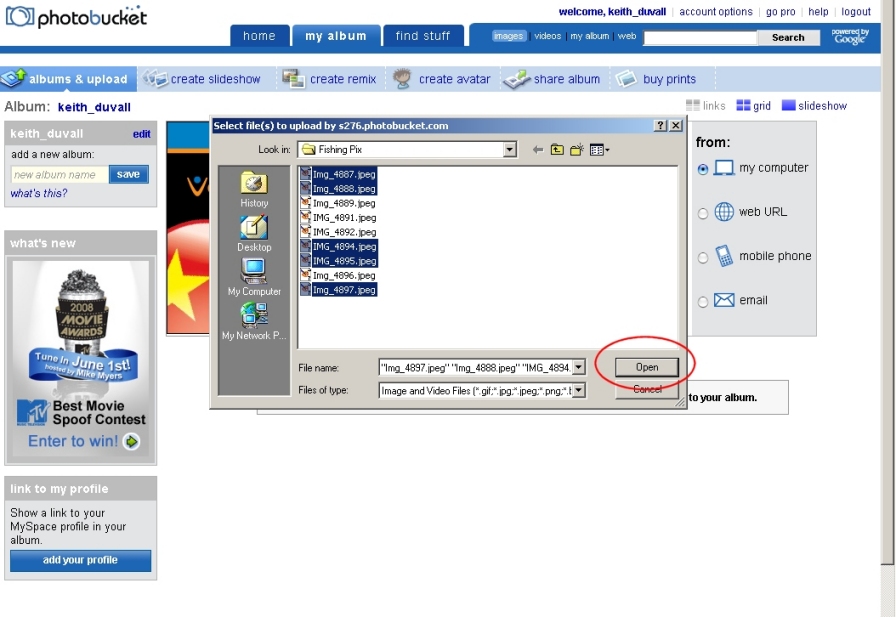Switch to the find stuff tab

click(423, 36)
